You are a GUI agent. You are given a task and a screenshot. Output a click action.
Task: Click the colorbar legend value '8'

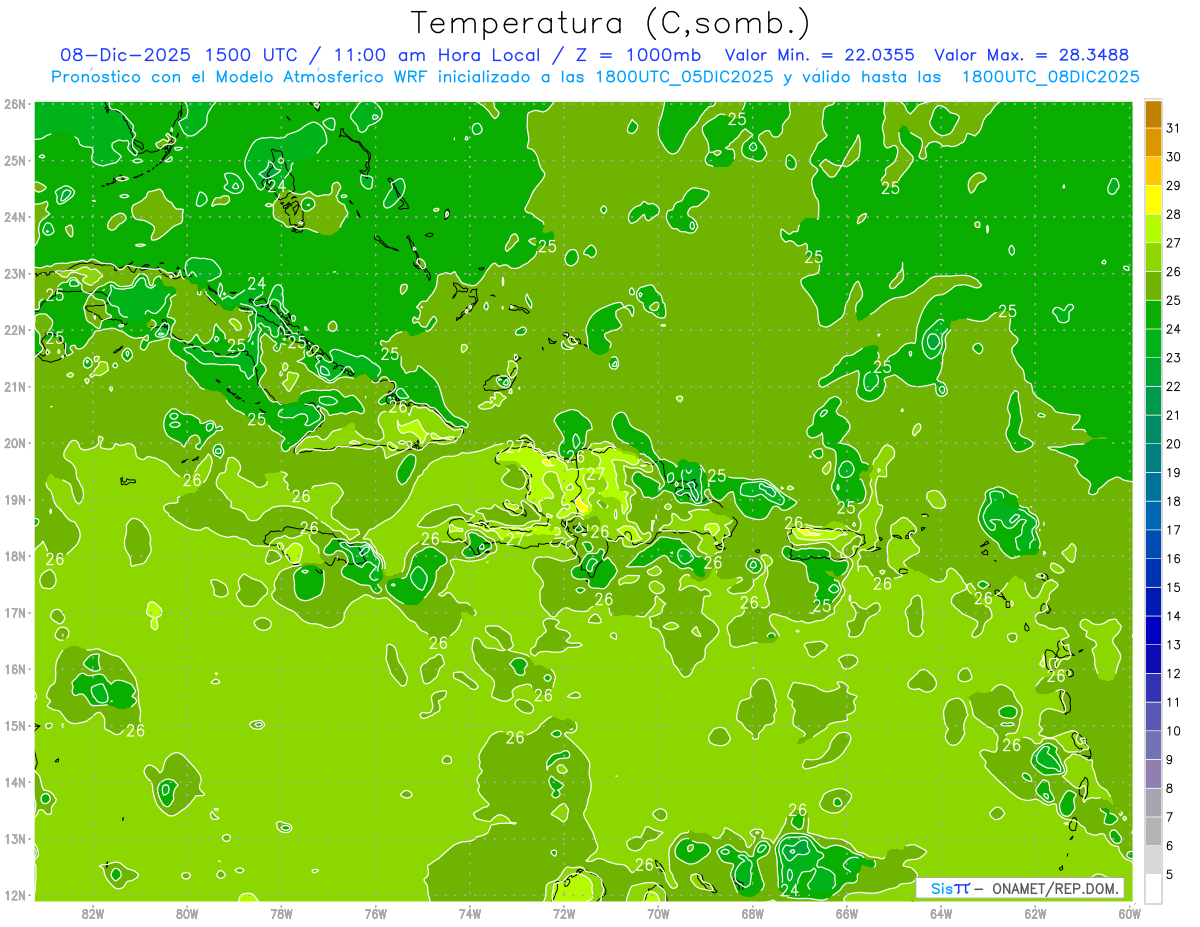coord(1170,788)
